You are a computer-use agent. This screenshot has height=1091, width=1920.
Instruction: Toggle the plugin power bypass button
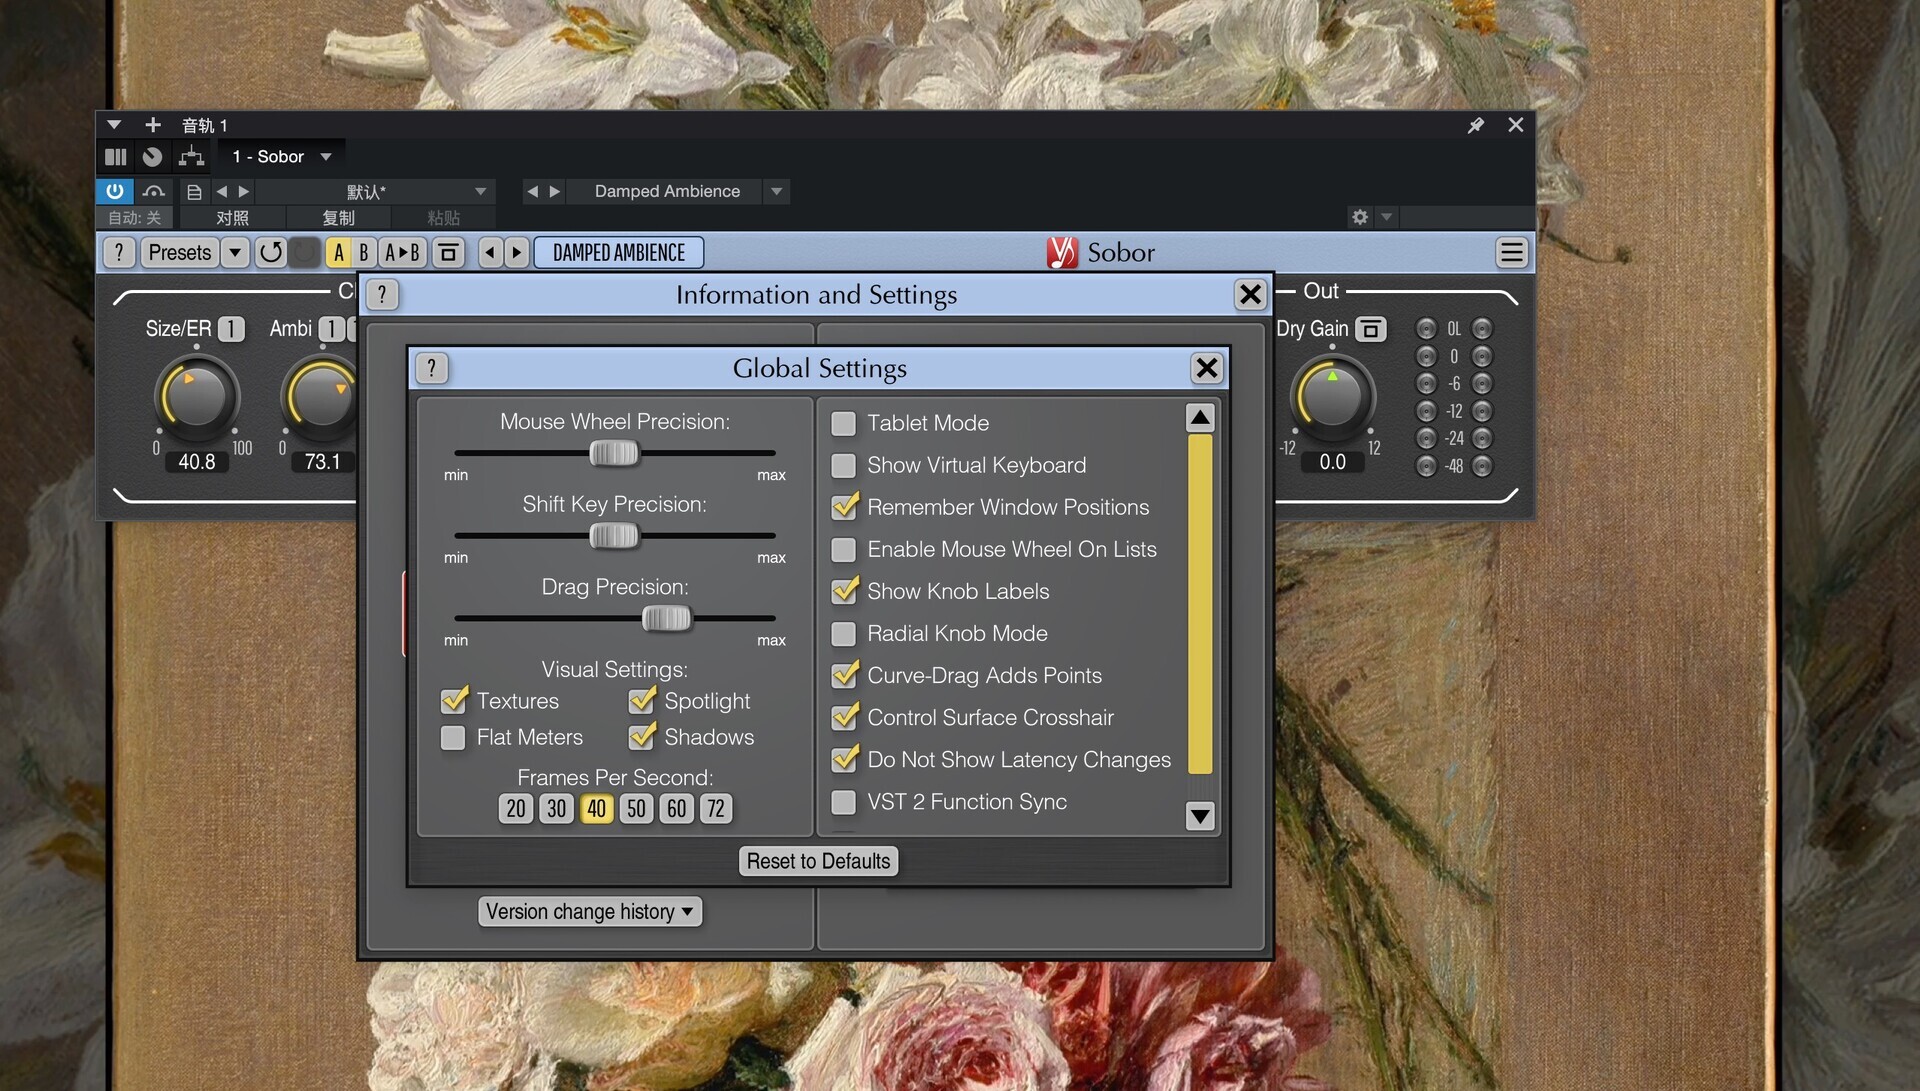point(115,191)
